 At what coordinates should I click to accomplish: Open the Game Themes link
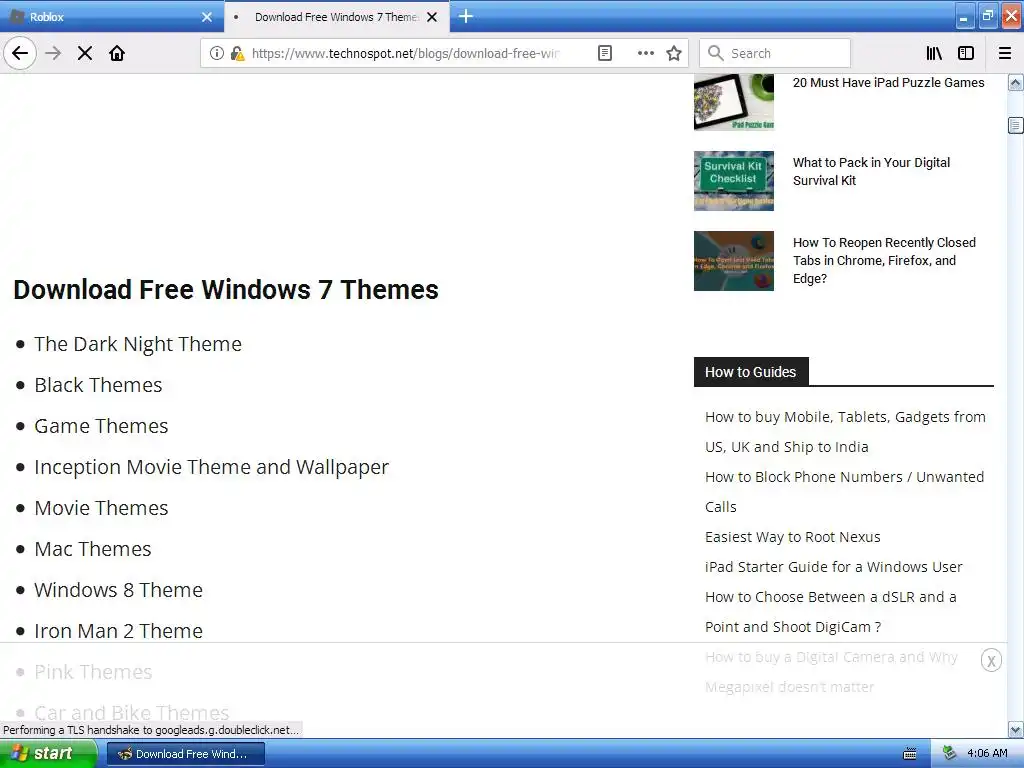click(101, 426)
